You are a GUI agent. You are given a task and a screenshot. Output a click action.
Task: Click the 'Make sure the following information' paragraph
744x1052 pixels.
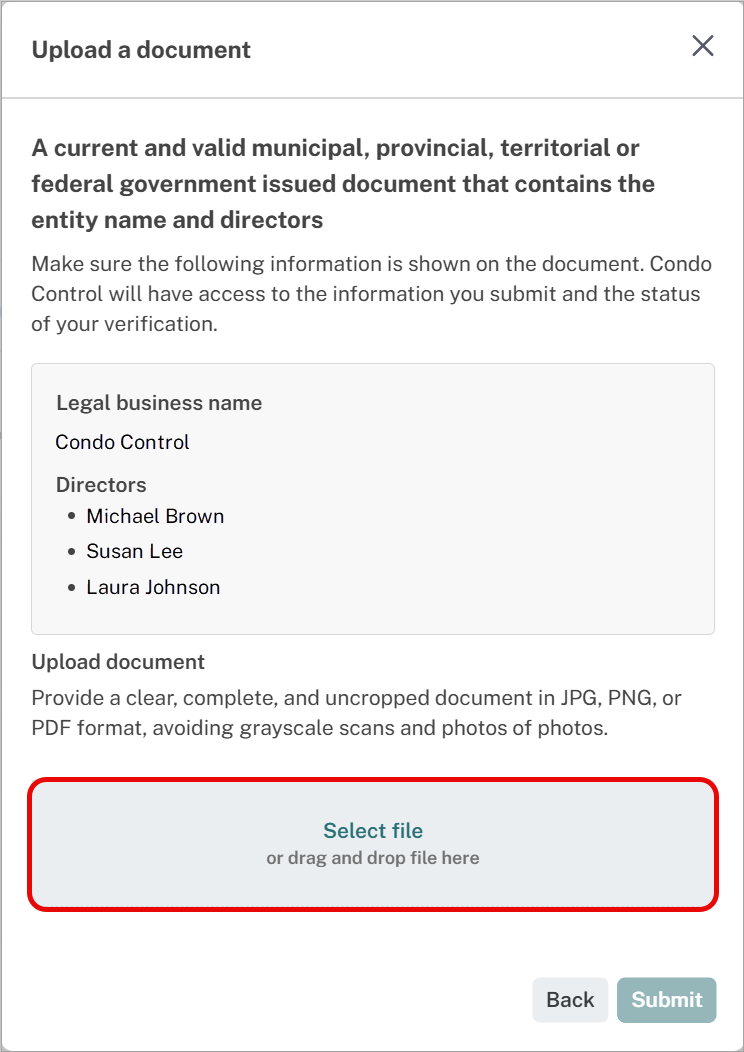click(371, 294)
